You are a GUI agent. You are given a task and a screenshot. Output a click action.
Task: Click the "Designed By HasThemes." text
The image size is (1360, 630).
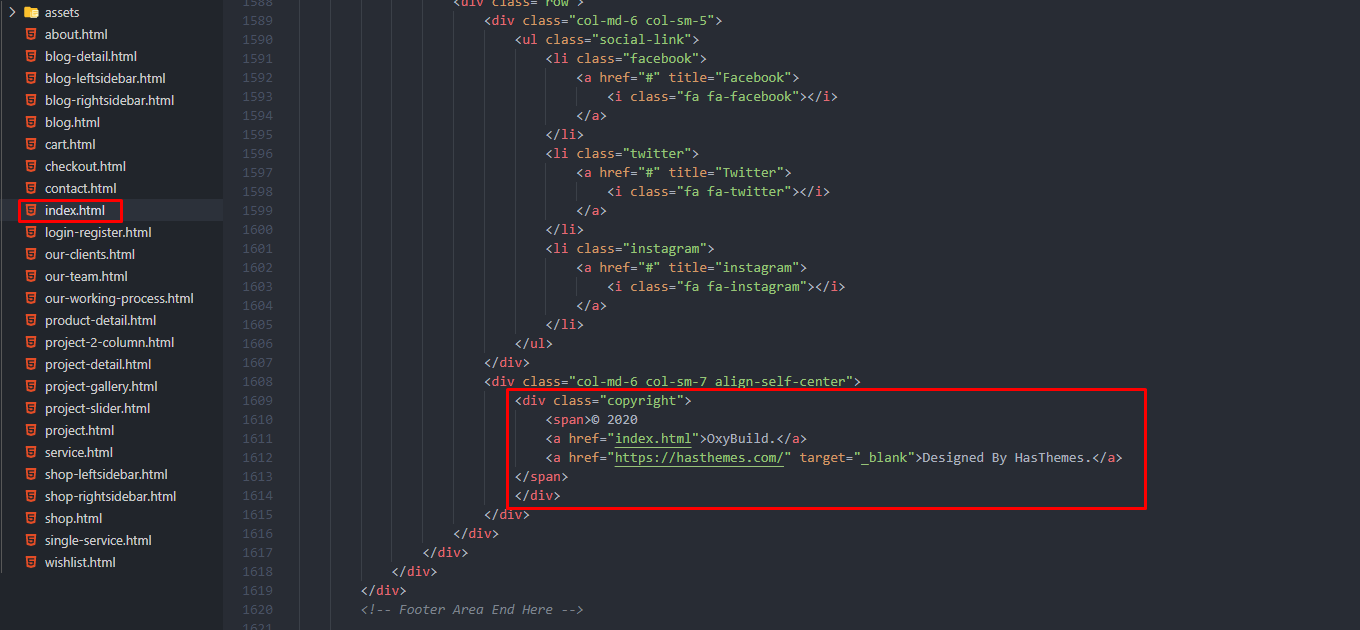coord(1006,457)
